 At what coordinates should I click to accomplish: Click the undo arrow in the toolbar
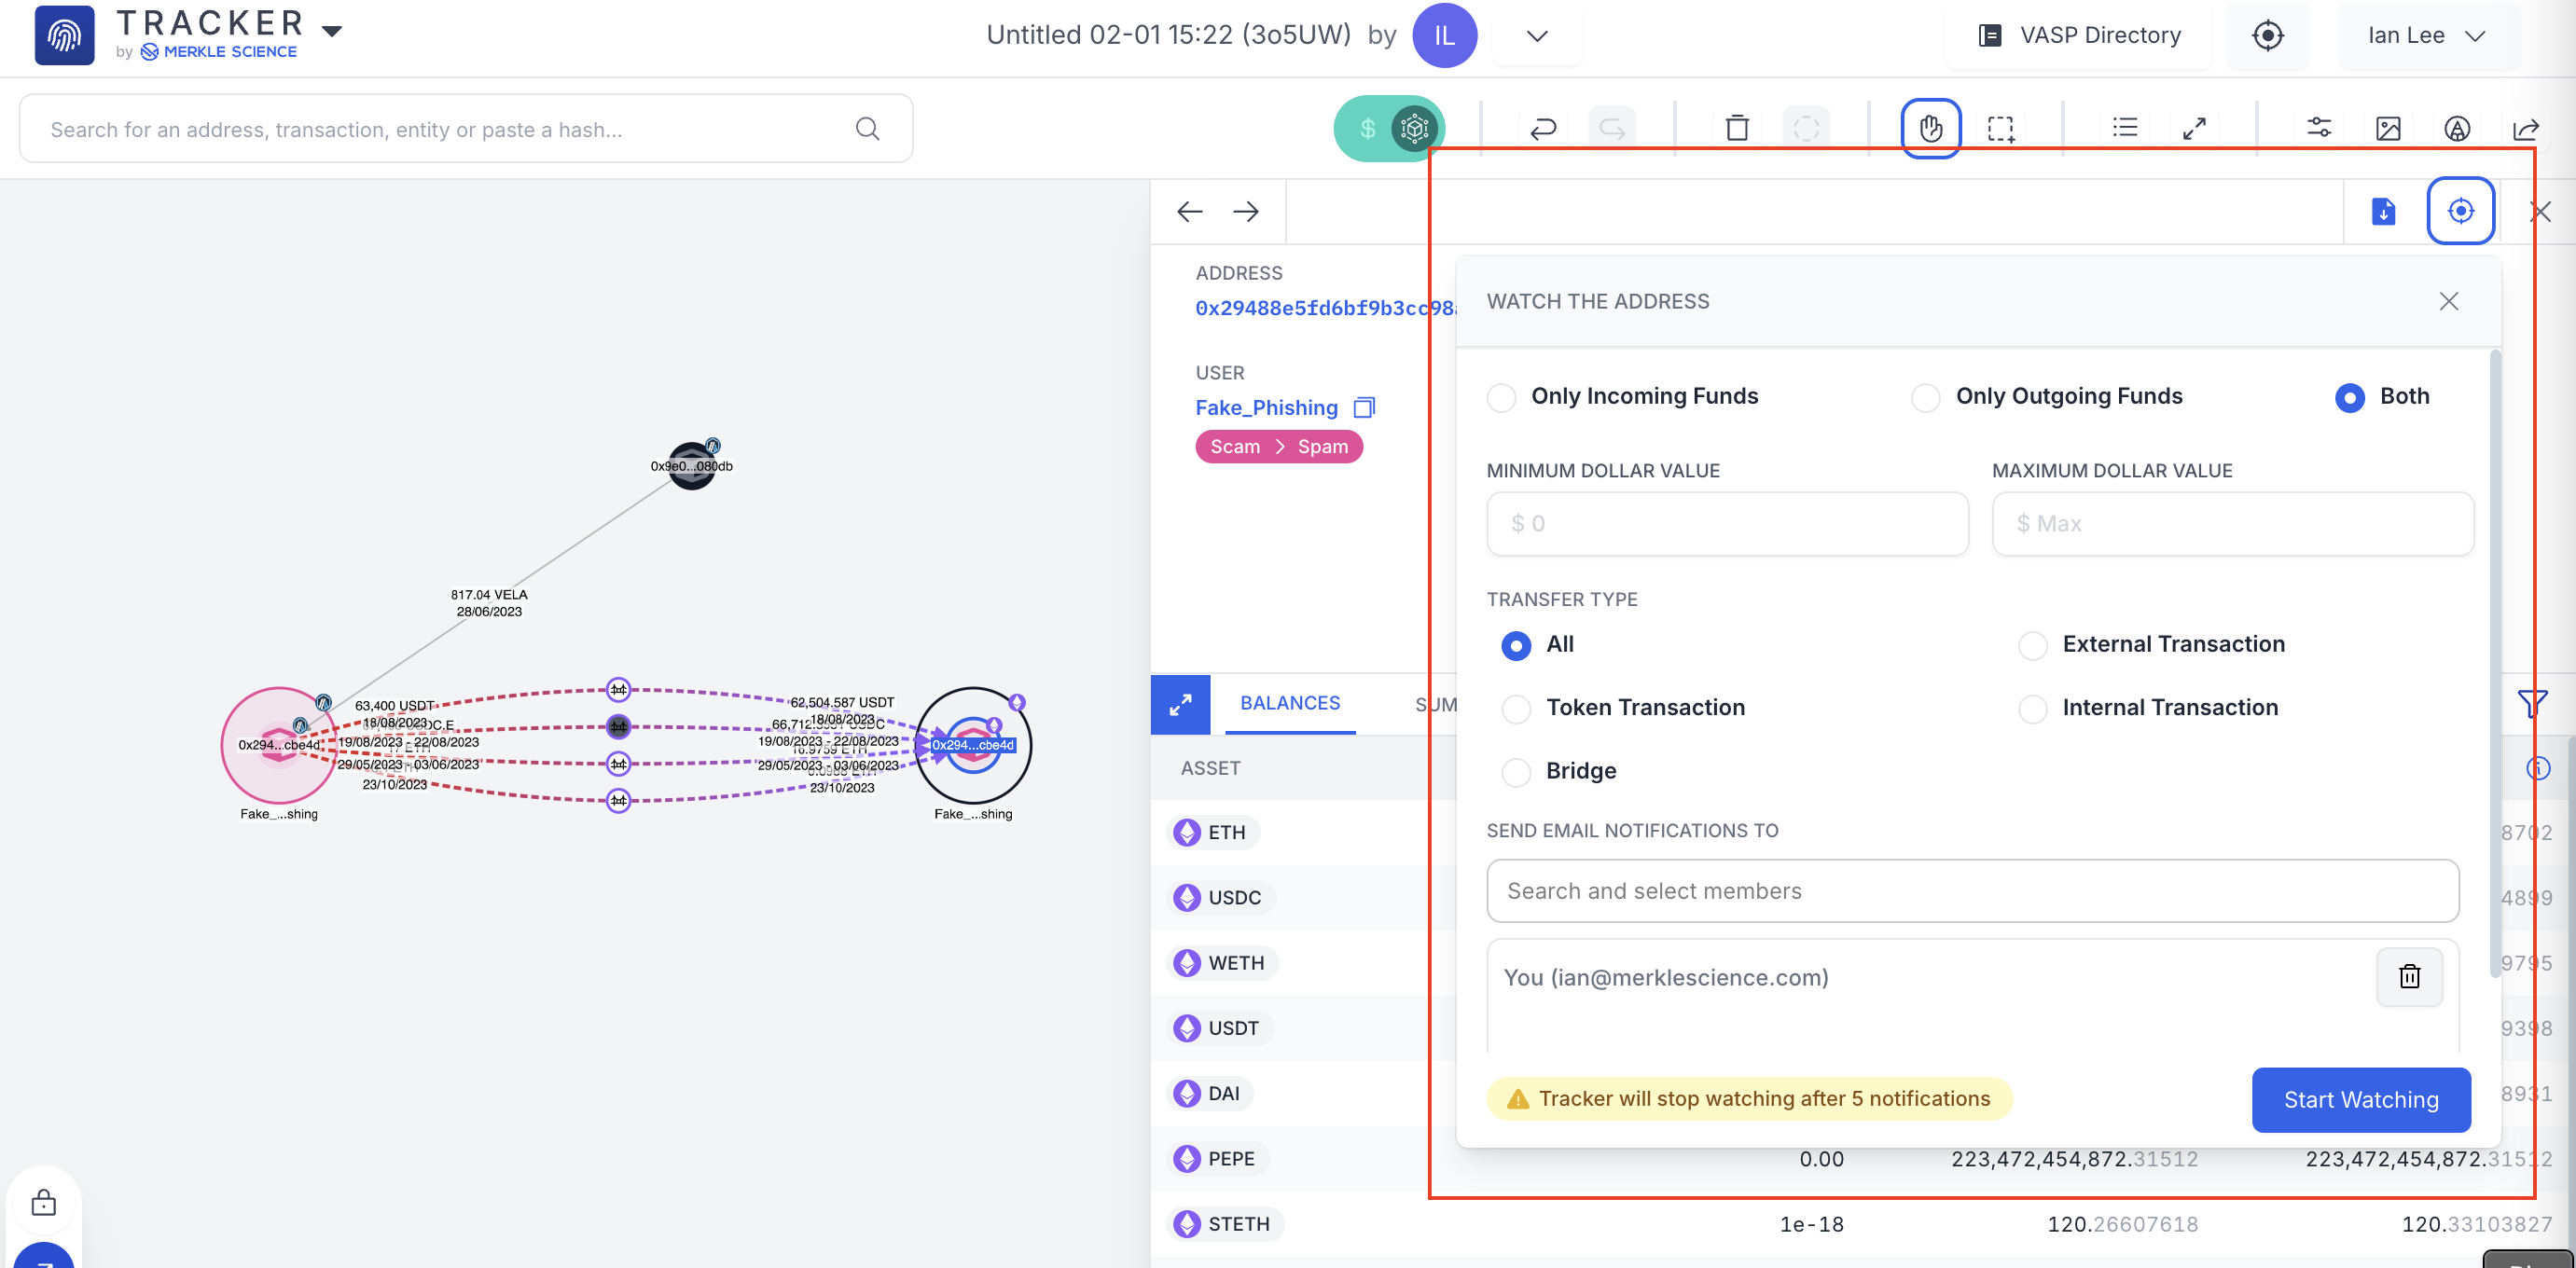point(1543,128)
